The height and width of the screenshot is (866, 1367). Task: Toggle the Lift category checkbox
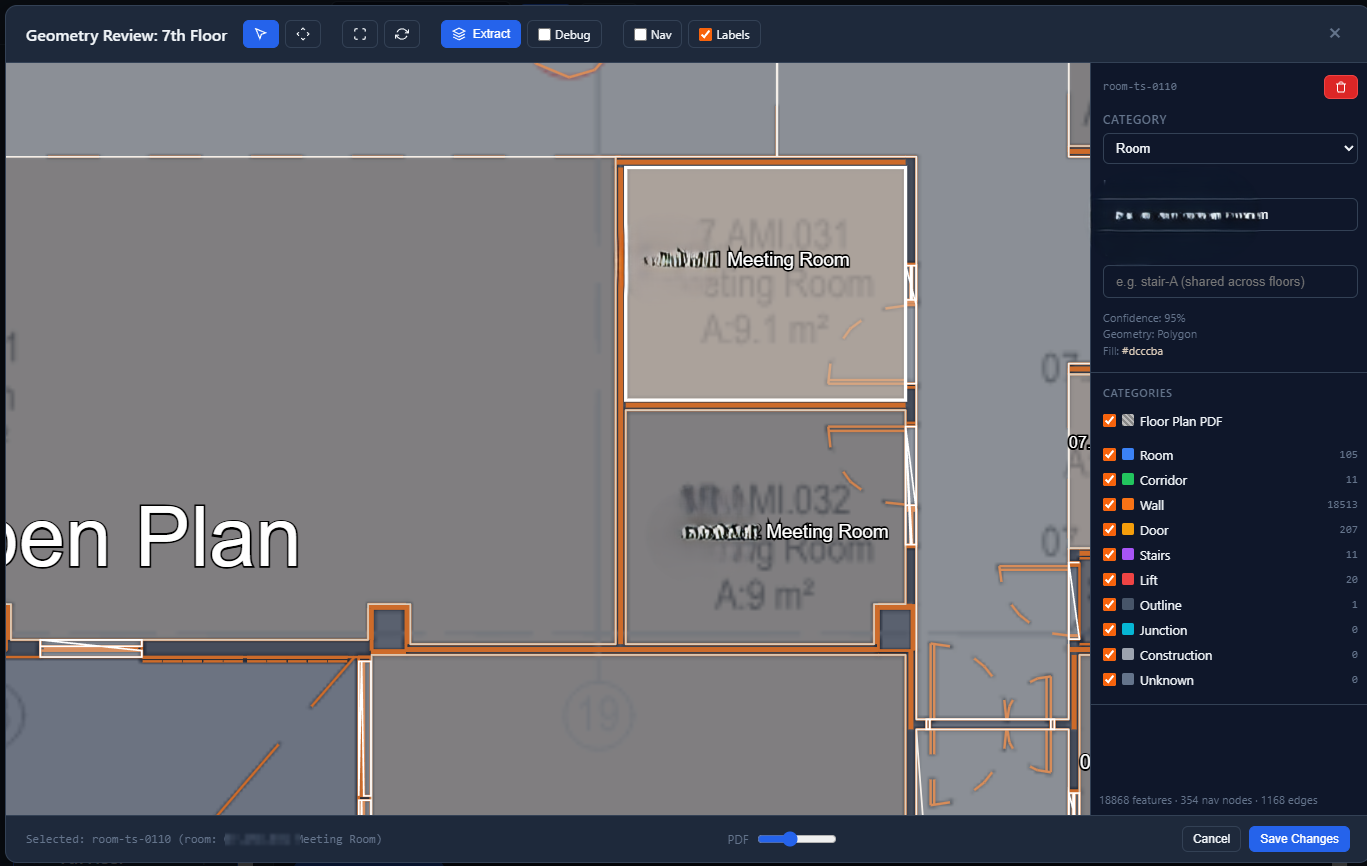(1109, 580)
